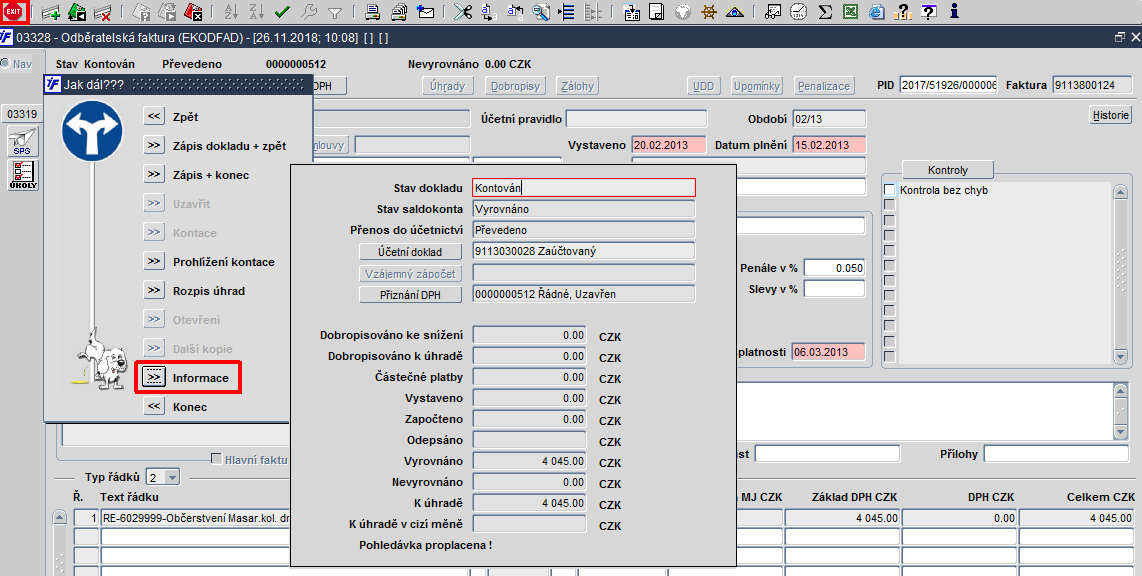Click the blue indented list icon
This screenshot has height=576, width=1142.
(x=566, y=12)
